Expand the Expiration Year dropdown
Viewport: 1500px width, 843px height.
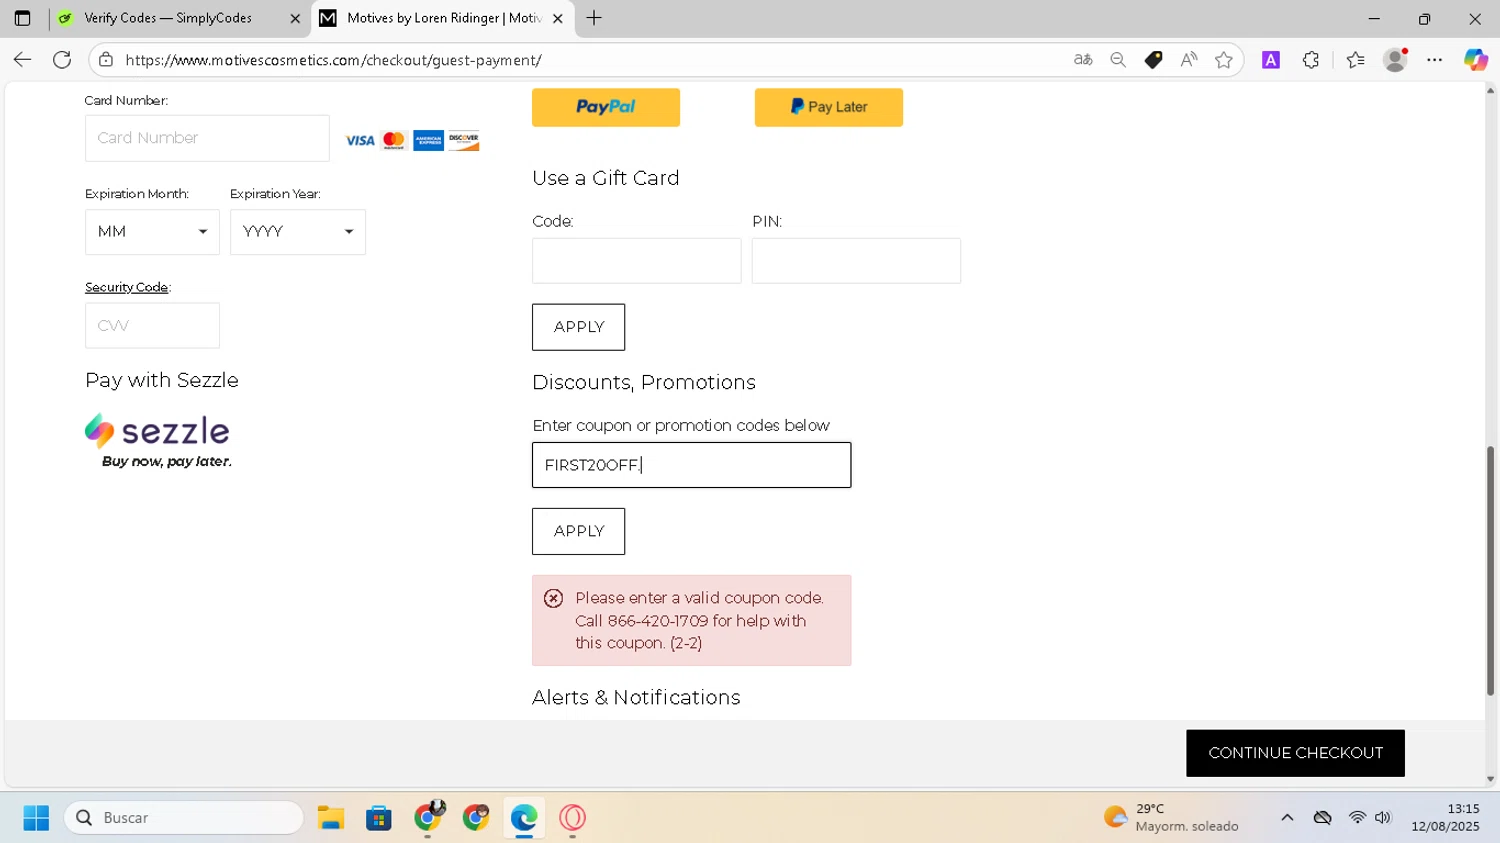[x=298, y=232]
